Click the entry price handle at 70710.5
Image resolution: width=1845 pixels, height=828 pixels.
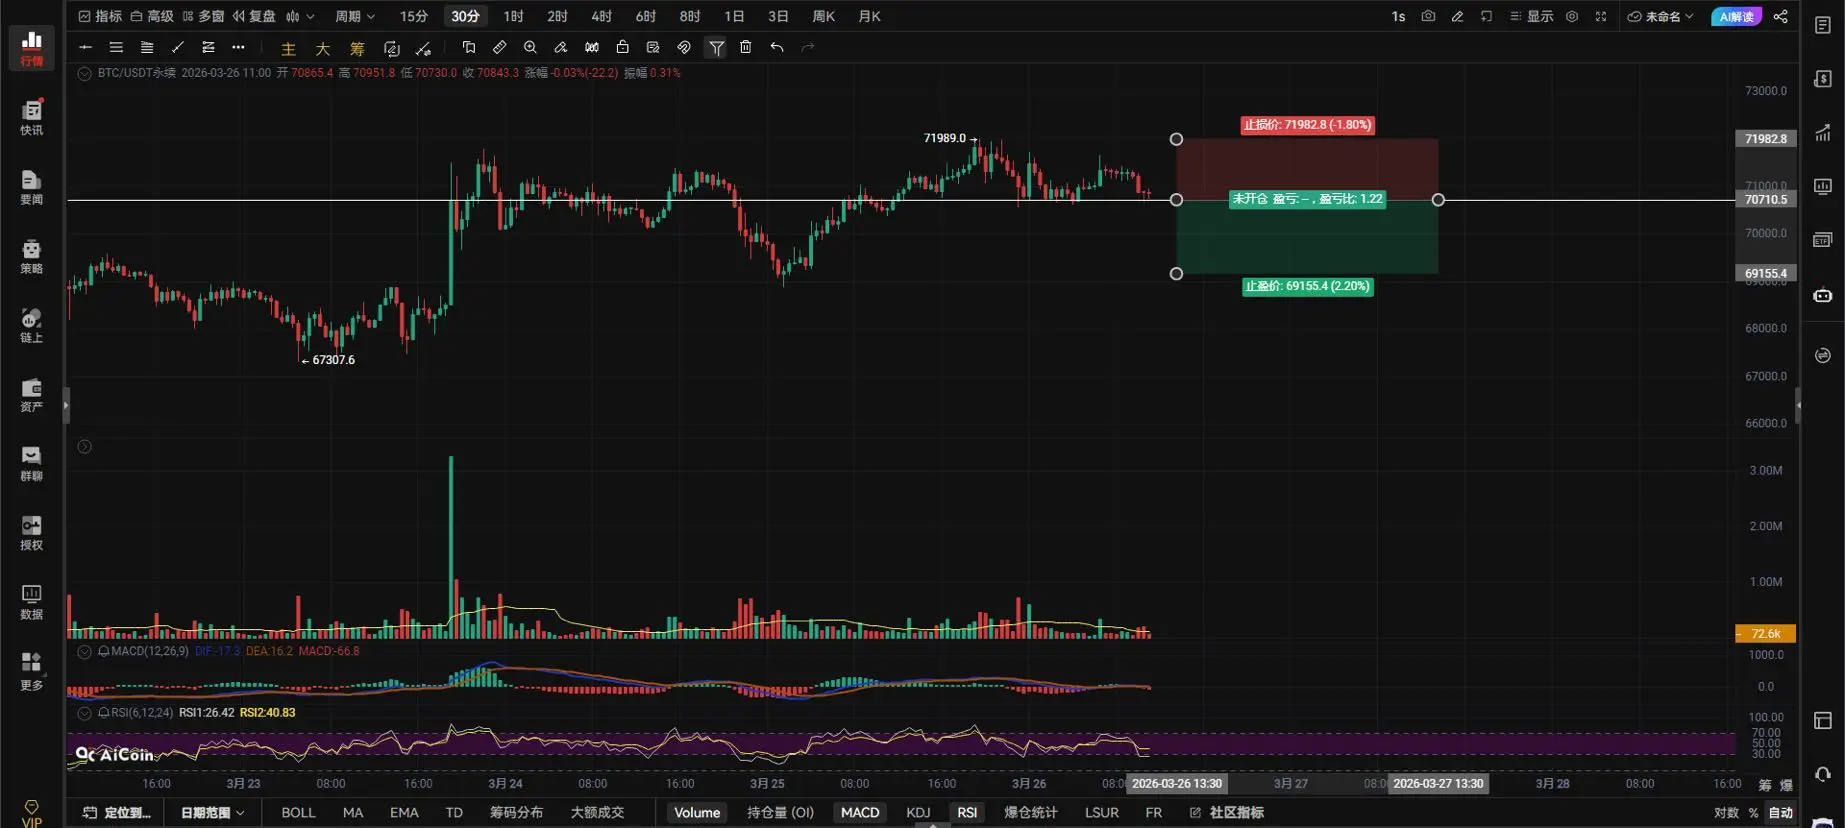[x=1176, y=200]
